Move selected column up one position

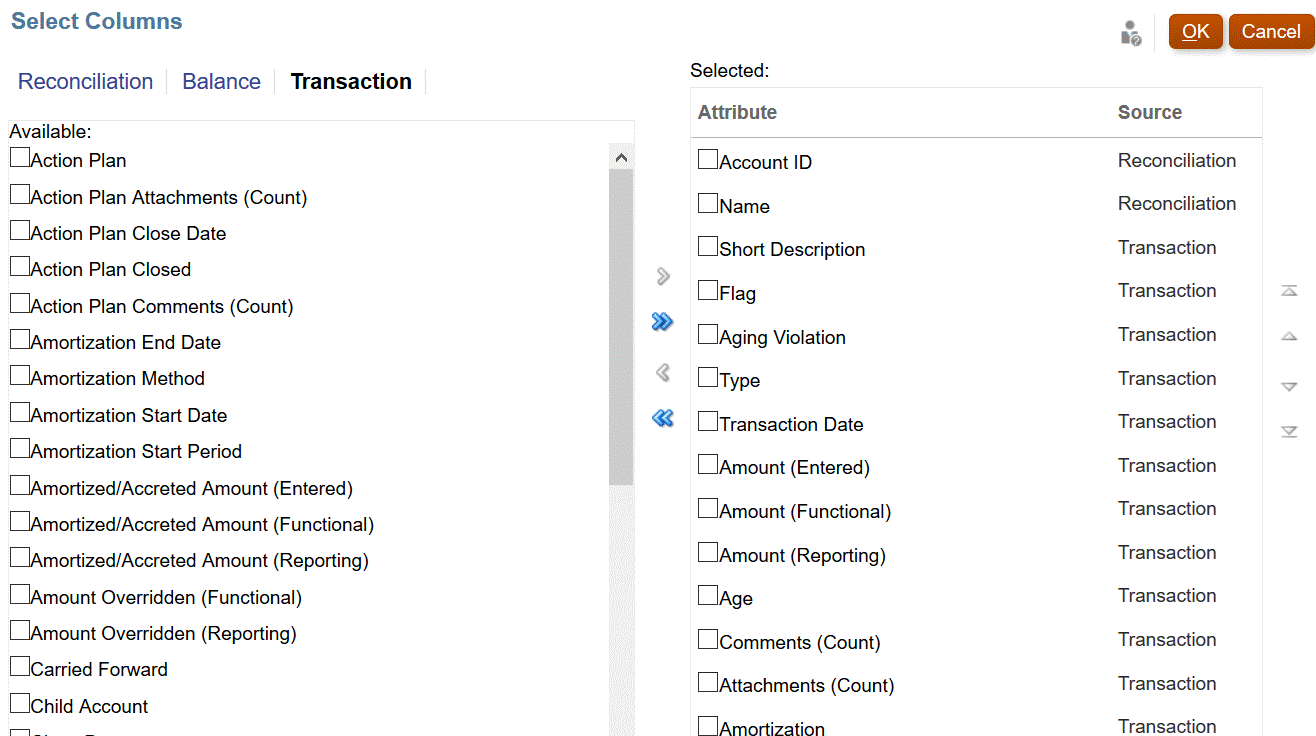pos(1289,337)
